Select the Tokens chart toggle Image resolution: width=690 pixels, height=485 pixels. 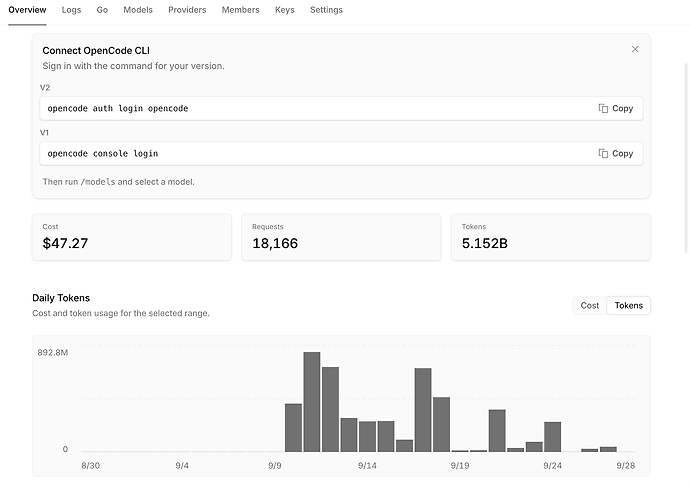628,305
